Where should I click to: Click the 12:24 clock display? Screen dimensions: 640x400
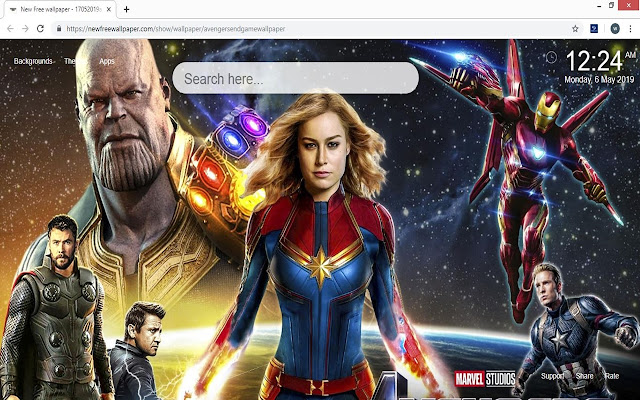tap(594, 61)
